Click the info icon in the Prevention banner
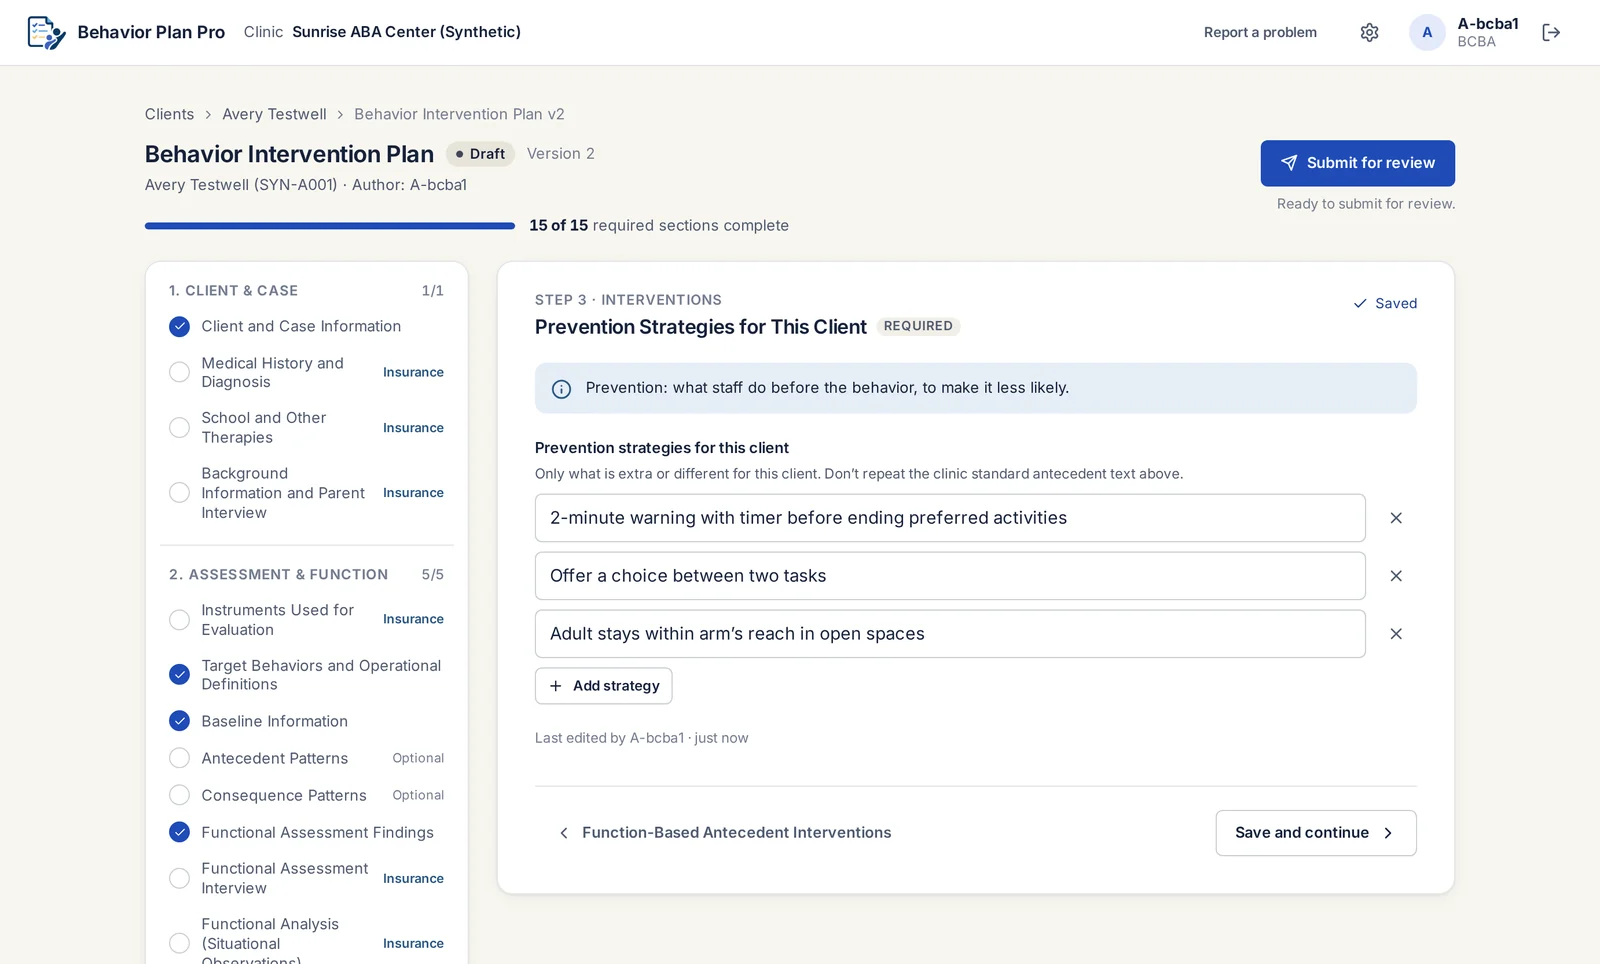The height and width of the screenshot is (964, 1600). point(561,388)
